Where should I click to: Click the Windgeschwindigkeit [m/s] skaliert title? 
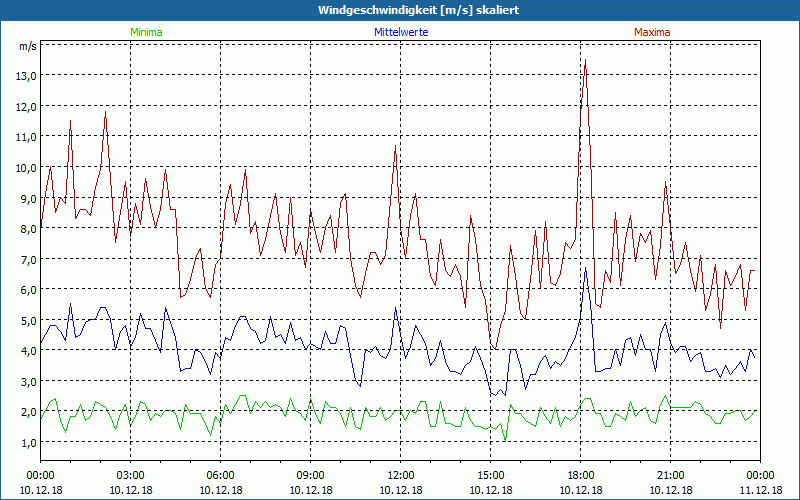pos(418,10)
